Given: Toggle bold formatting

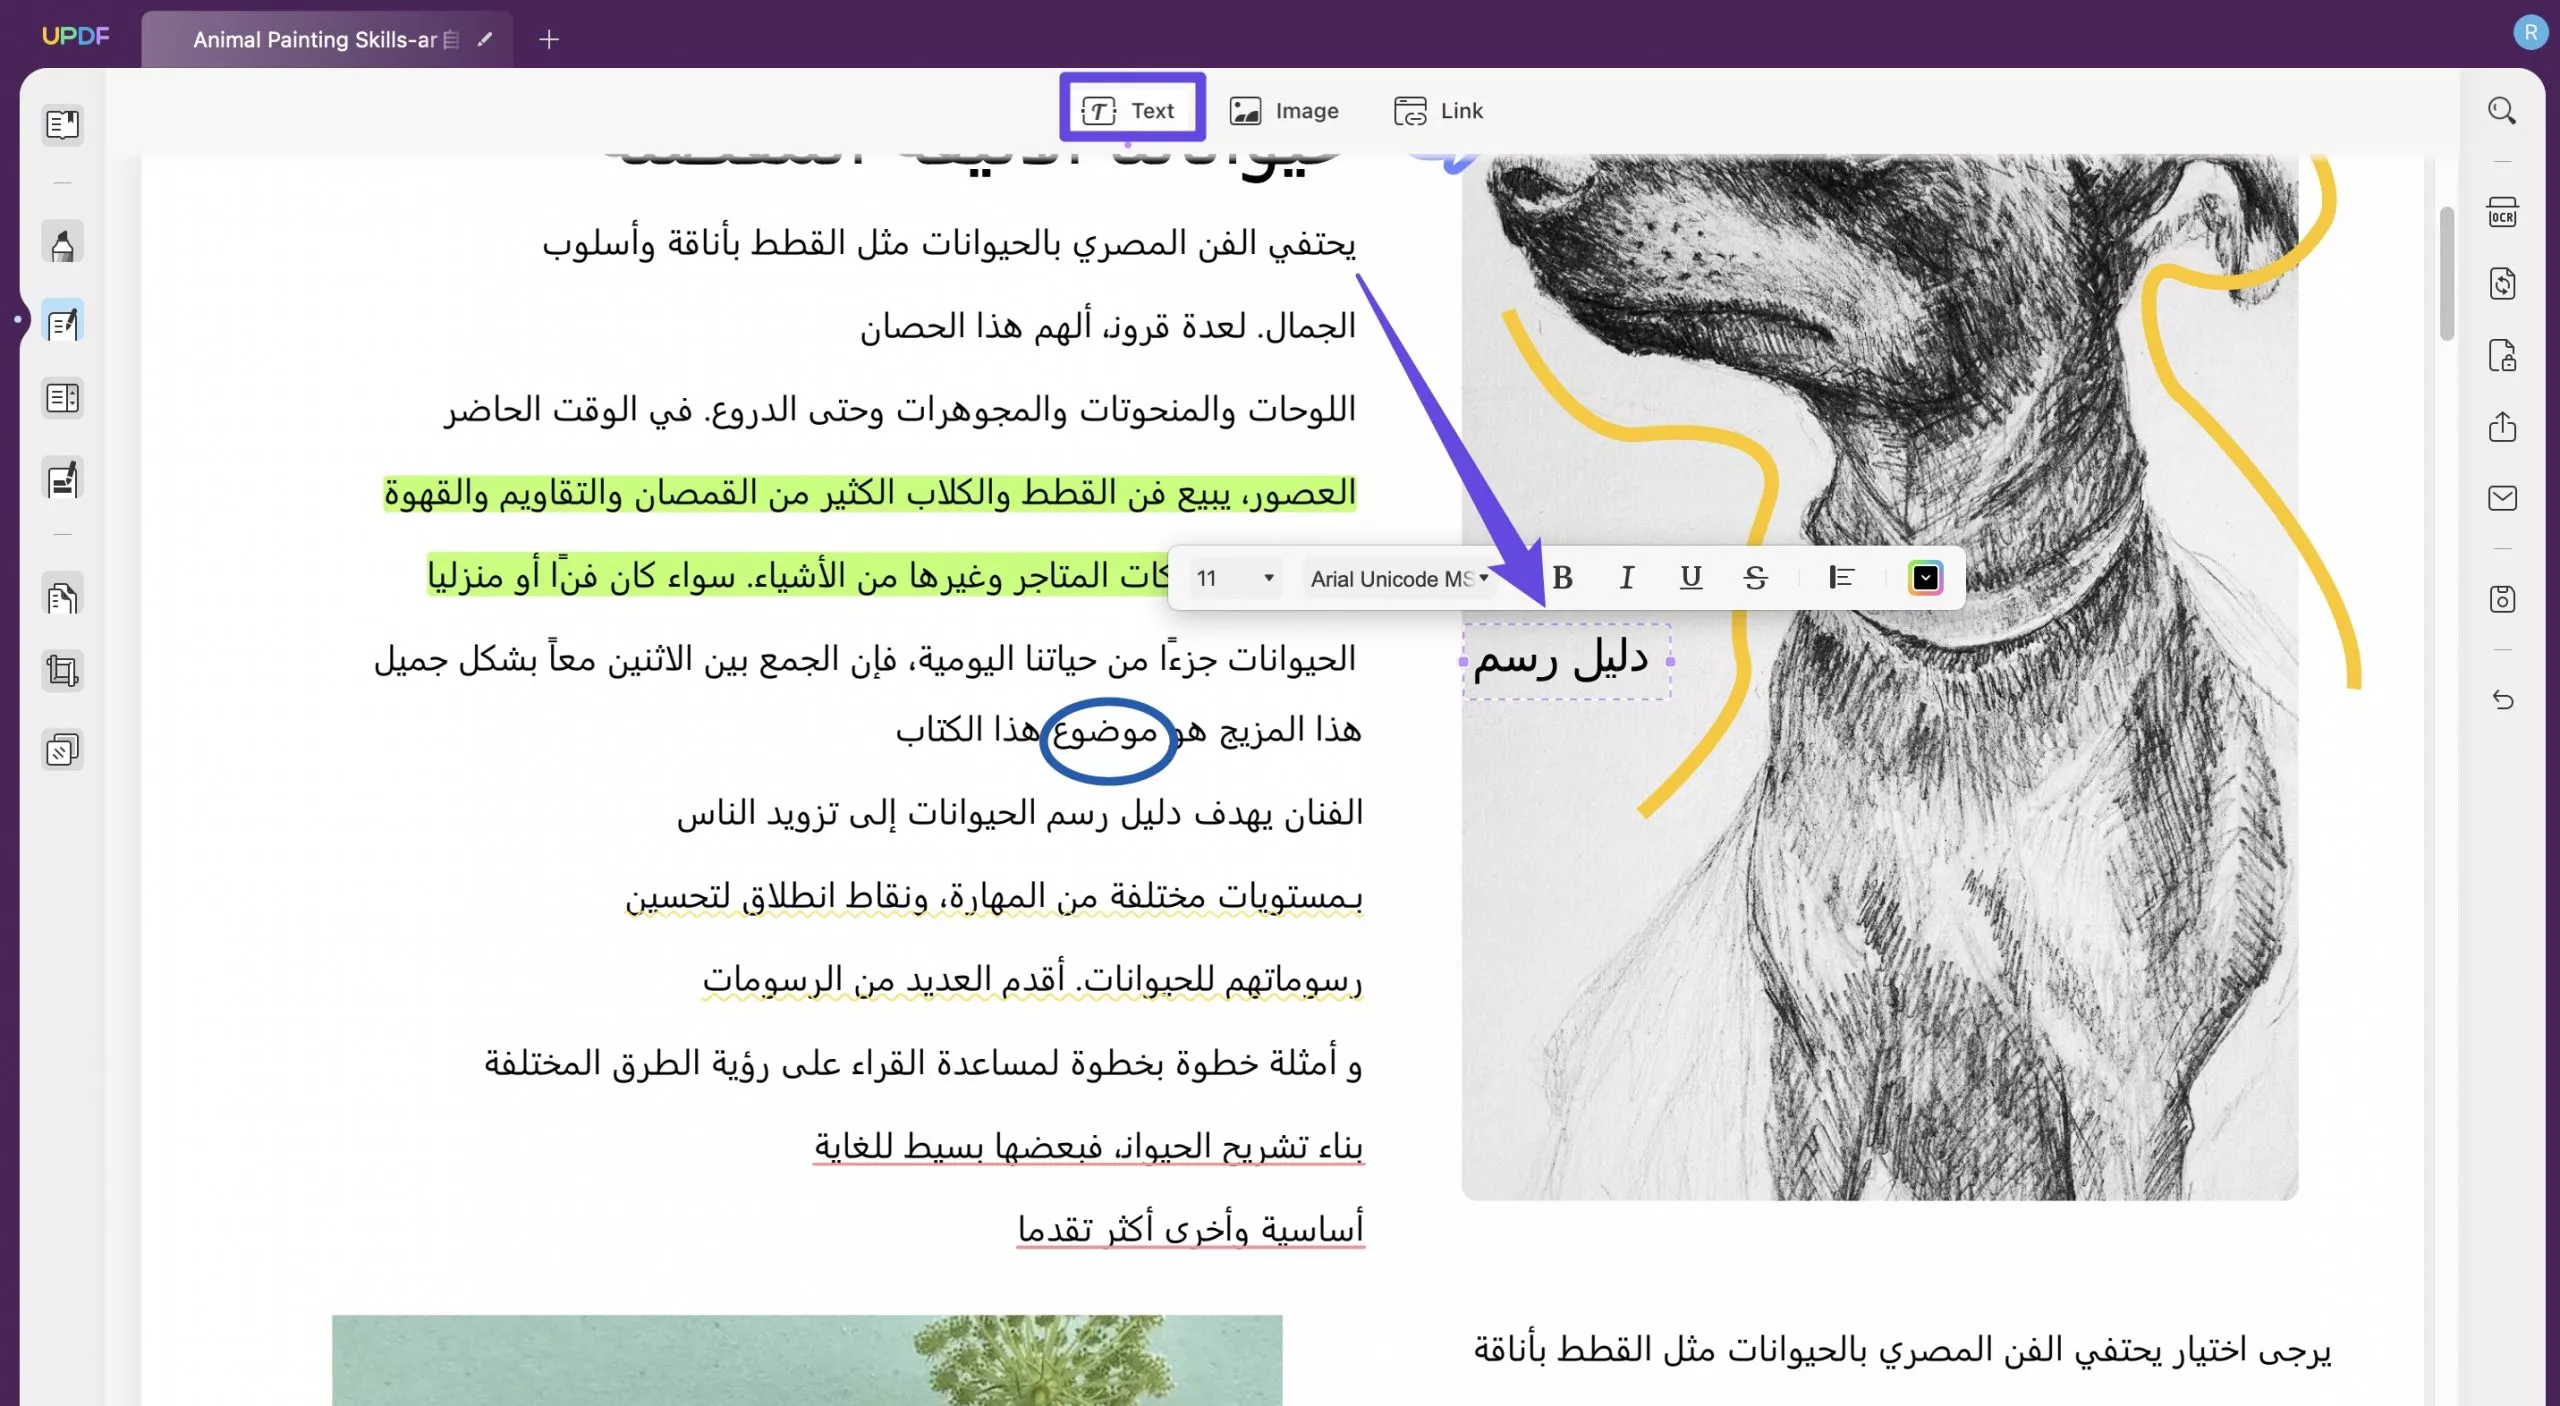Looking at the screenshot, I should click(x=1563, y=577).
